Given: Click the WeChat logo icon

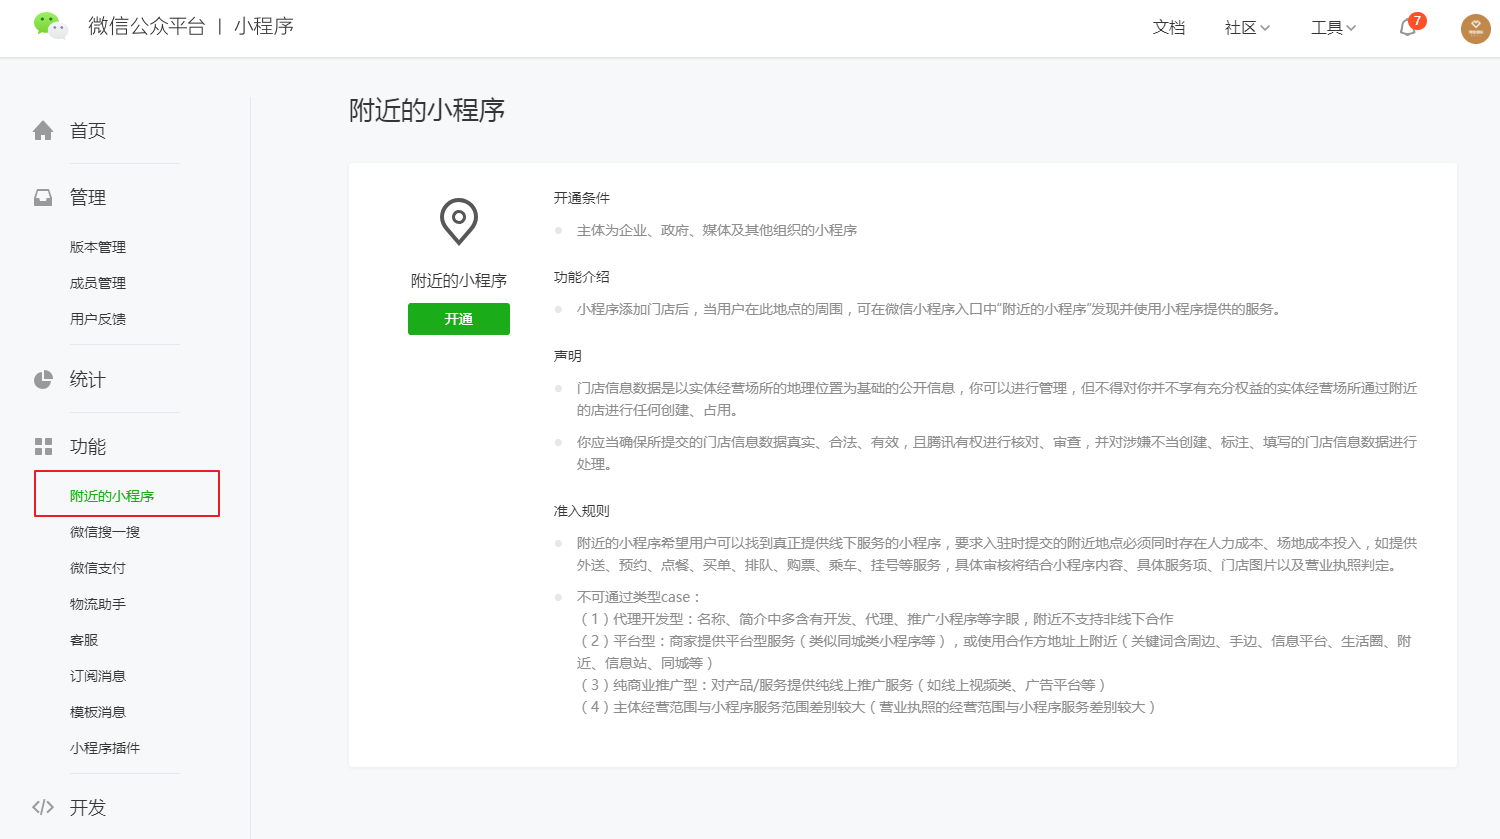Looking at the screenshot, I should [50, 26].
